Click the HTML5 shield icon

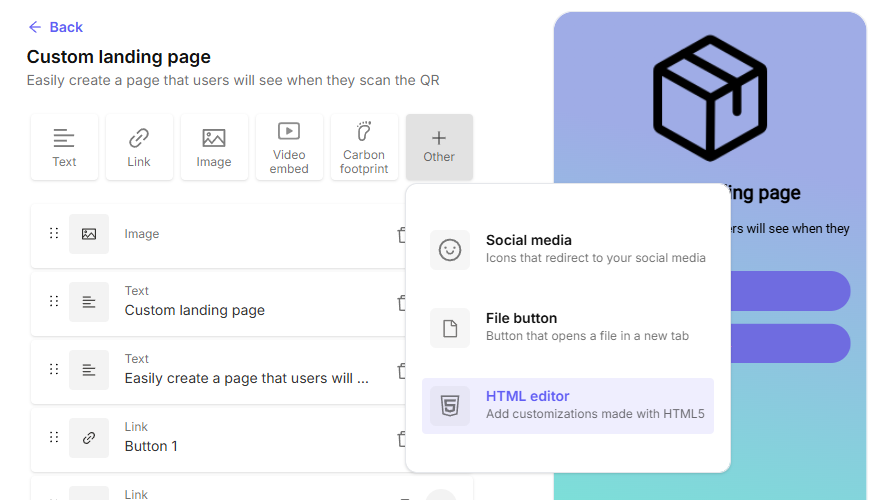[450, 406]
